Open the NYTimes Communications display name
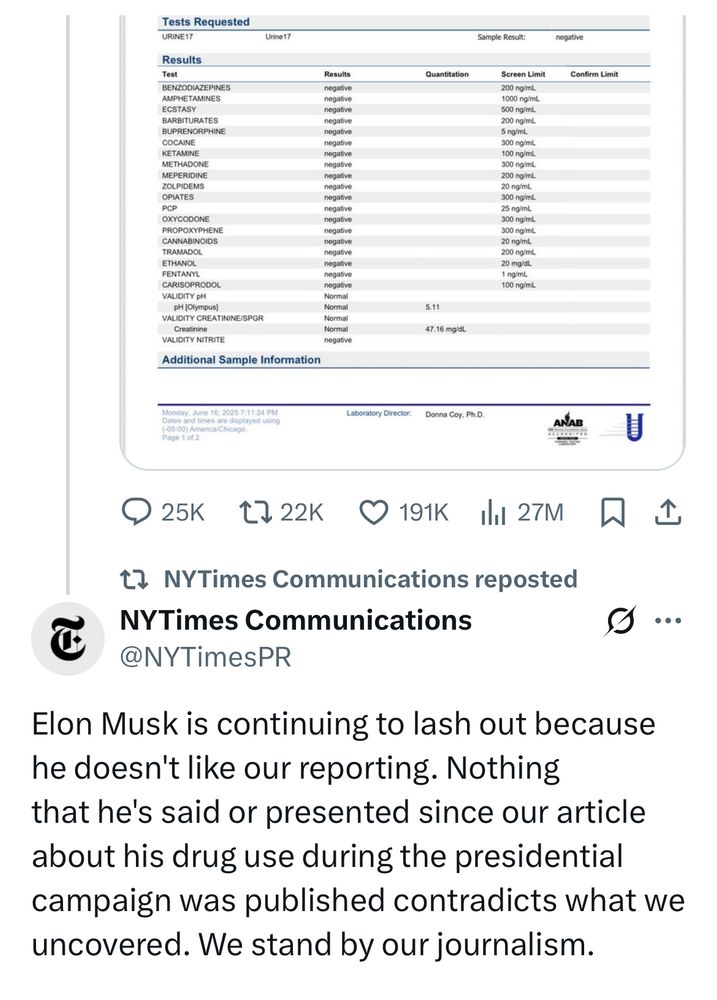Image resolution: width=717 pixels, height=1000 pixels. pos(295,620)
